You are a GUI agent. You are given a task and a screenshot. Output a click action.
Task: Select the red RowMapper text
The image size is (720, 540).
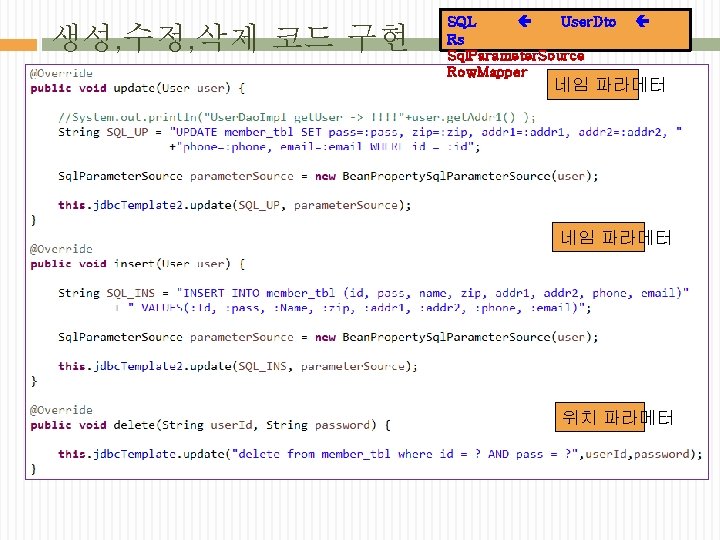coord(487,72)
